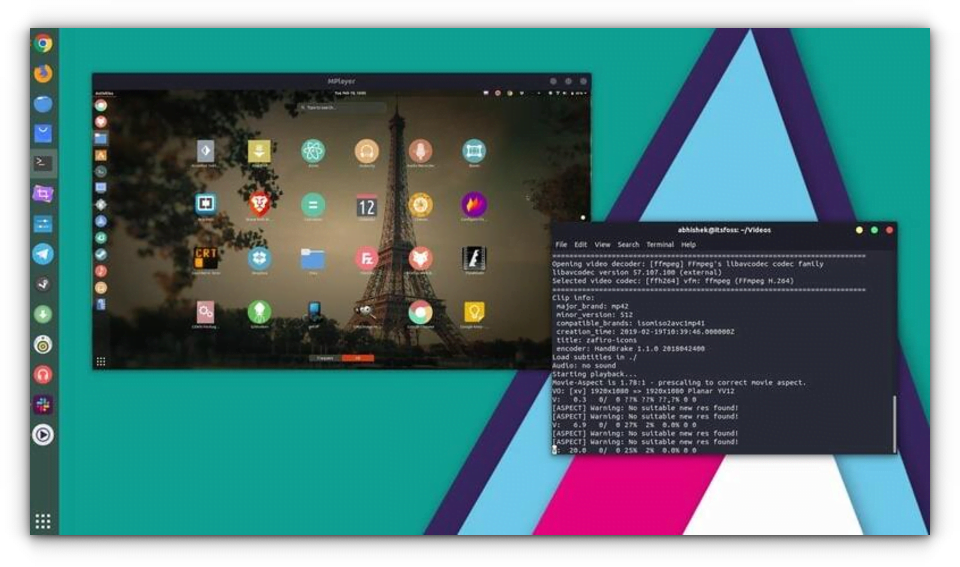Image resolution: width=960 pixels, height=567 pixels.
Task: Click Calculator equals icon in MPlayer video
Action: click(313, 205)
